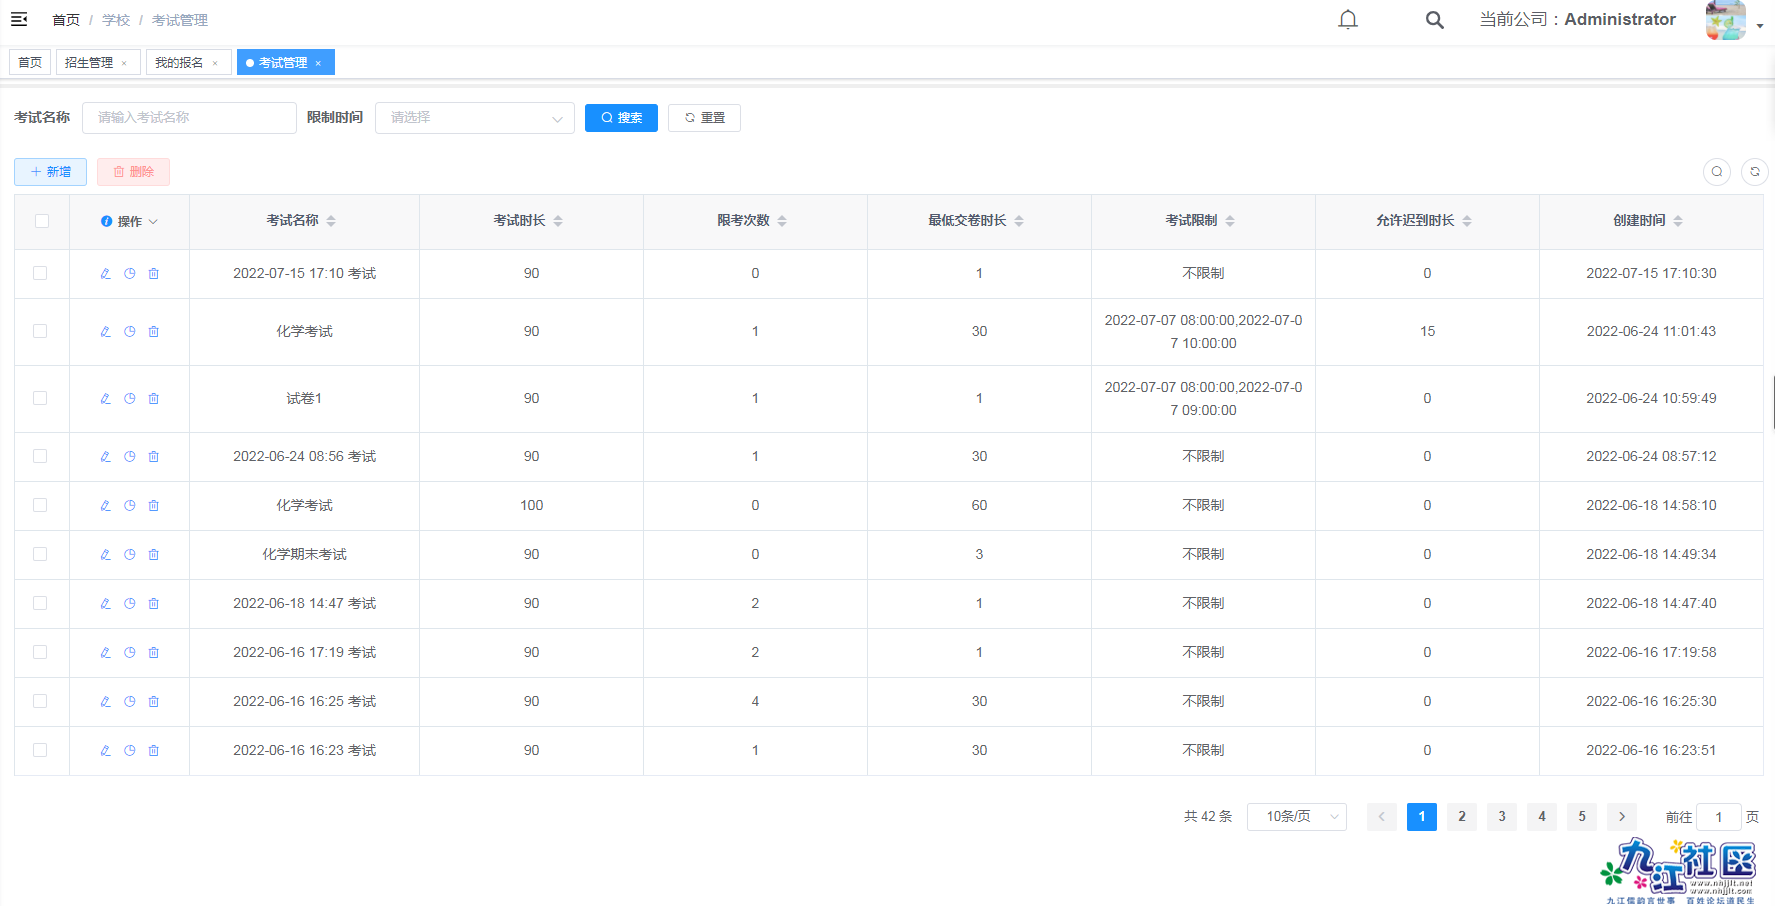The height and width of the screenshot is (906, 1775).
Task: Click clock icon in the 试卷1 row
Action: [130, 399]
